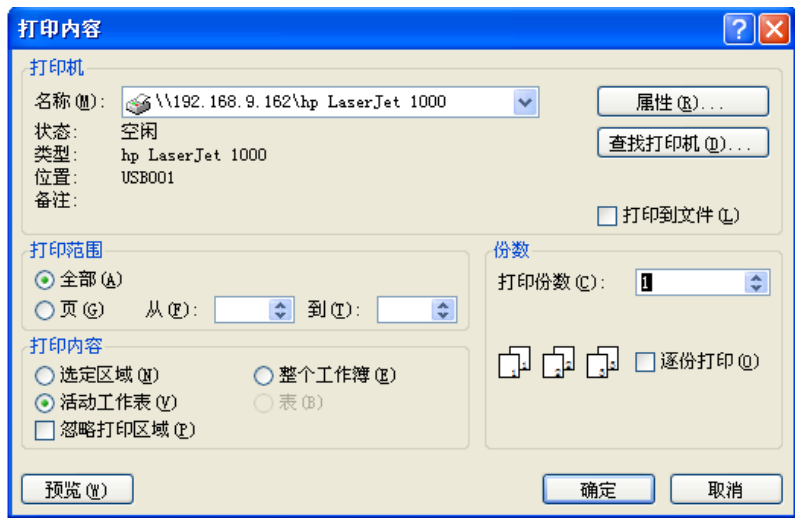Select 页(G) print range radio
The image size is (801, 525).
click(x=44, y=310)
